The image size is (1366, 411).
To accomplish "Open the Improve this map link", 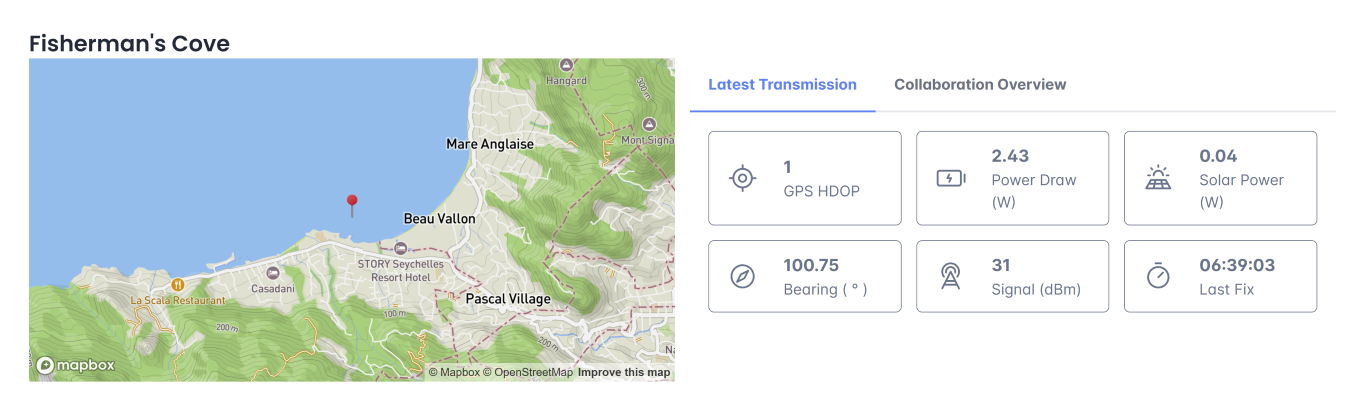I will click(624, 373).
